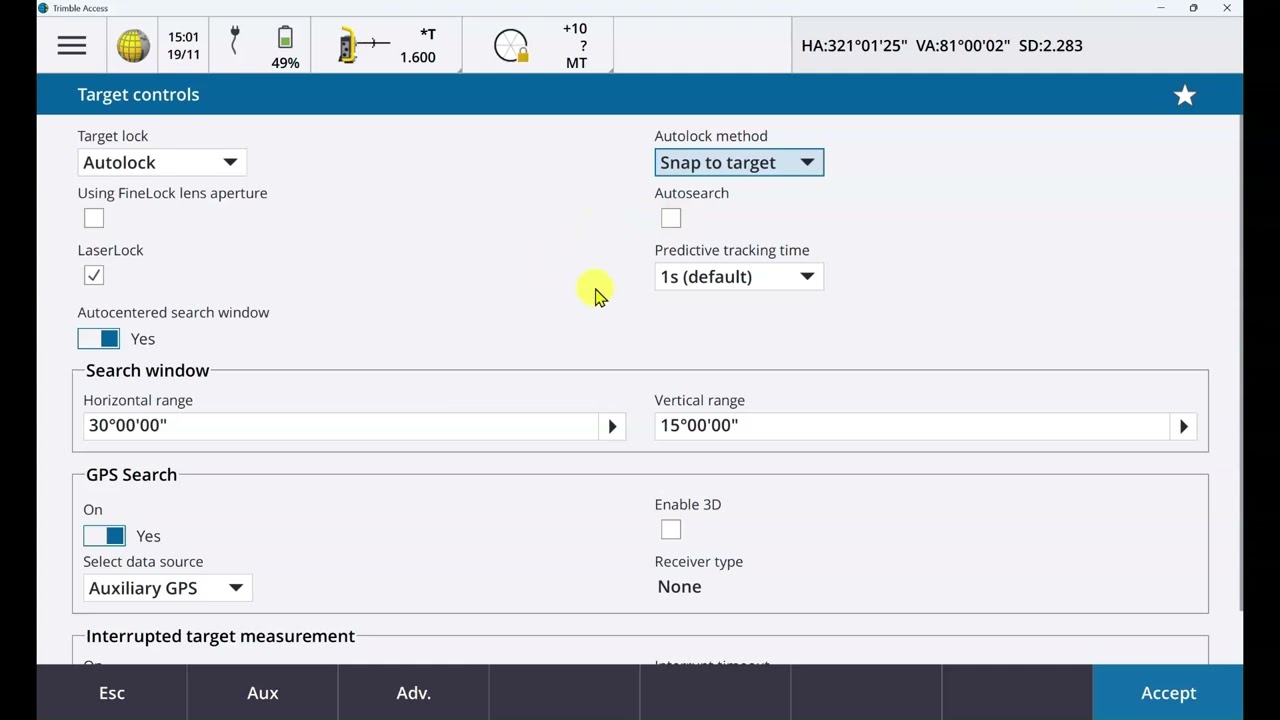Tick the Enable 3D checkbox
The image size is (1280, 720).
671,530
